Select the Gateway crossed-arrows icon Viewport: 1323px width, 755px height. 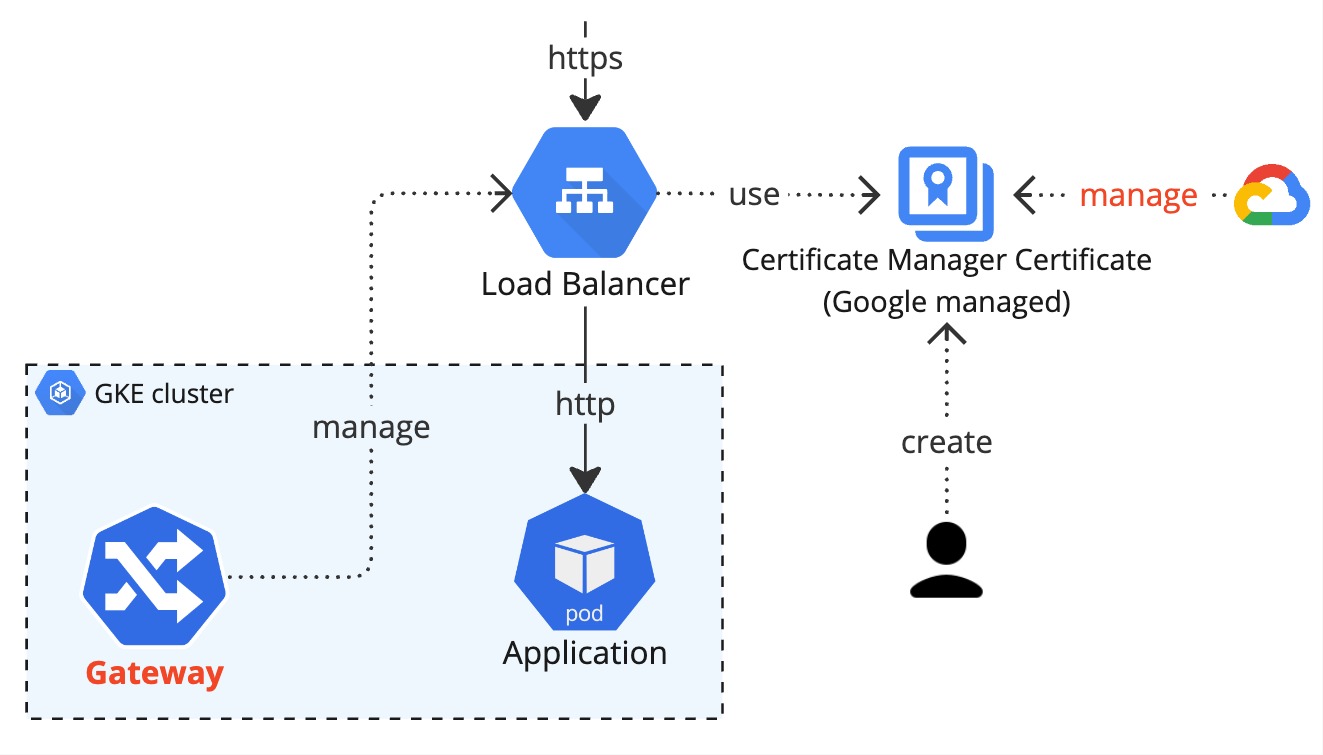[152, 575]
